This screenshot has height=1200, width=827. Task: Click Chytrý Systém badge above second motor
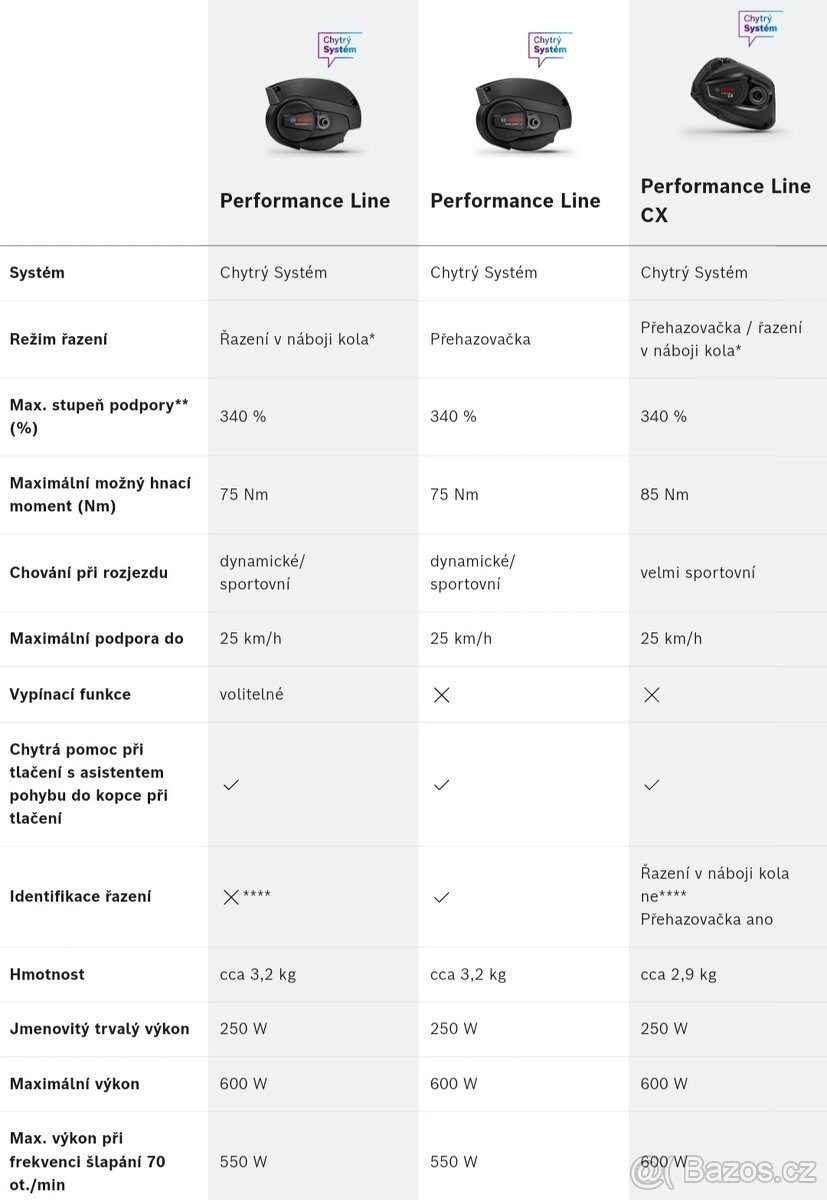point(549,46)
